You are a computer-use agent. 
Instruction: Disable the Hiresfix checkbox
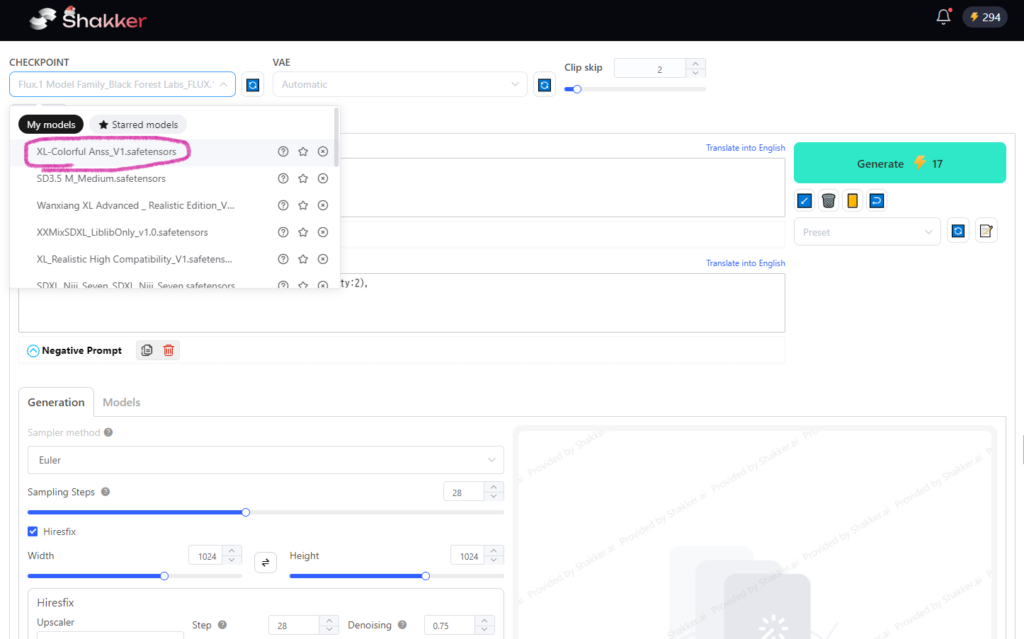(33, 532)
